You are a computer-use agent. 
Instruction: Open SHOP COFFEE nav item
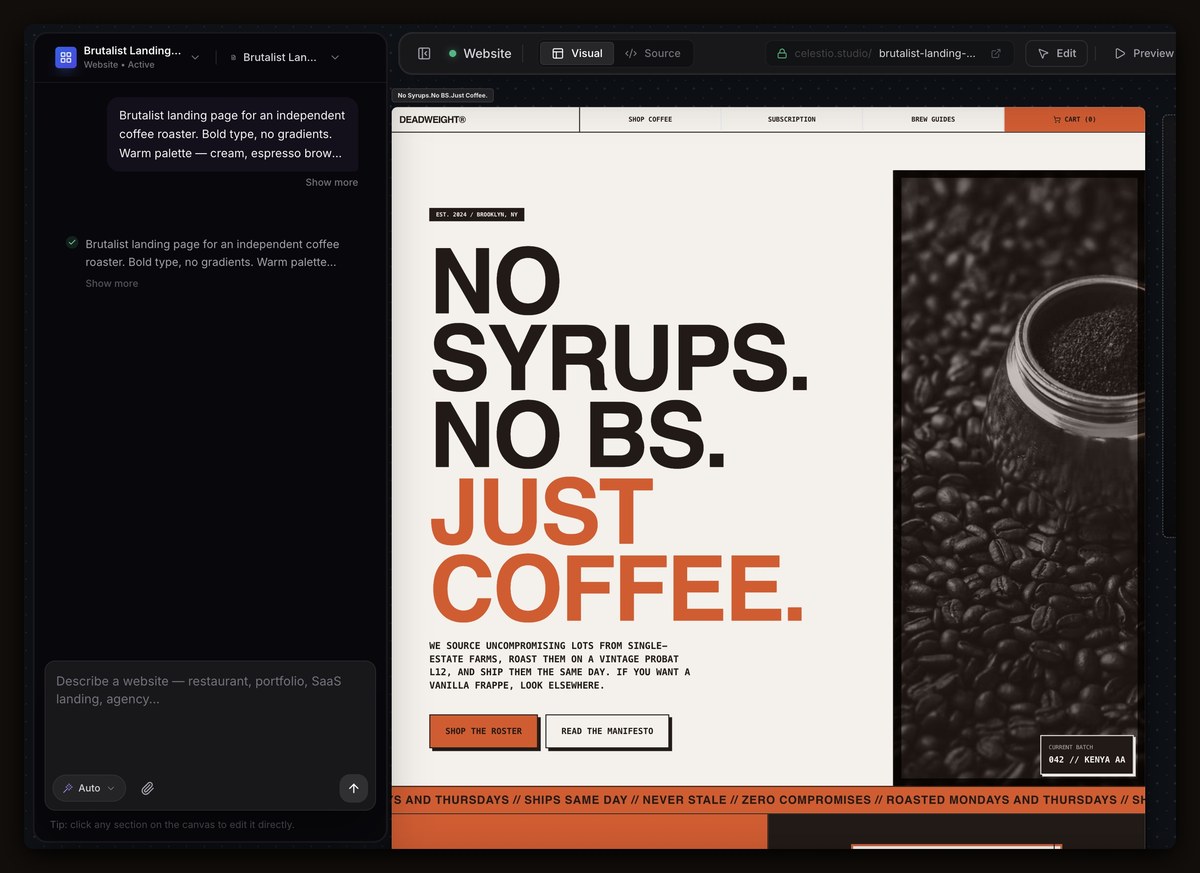[x=650, y=119]
